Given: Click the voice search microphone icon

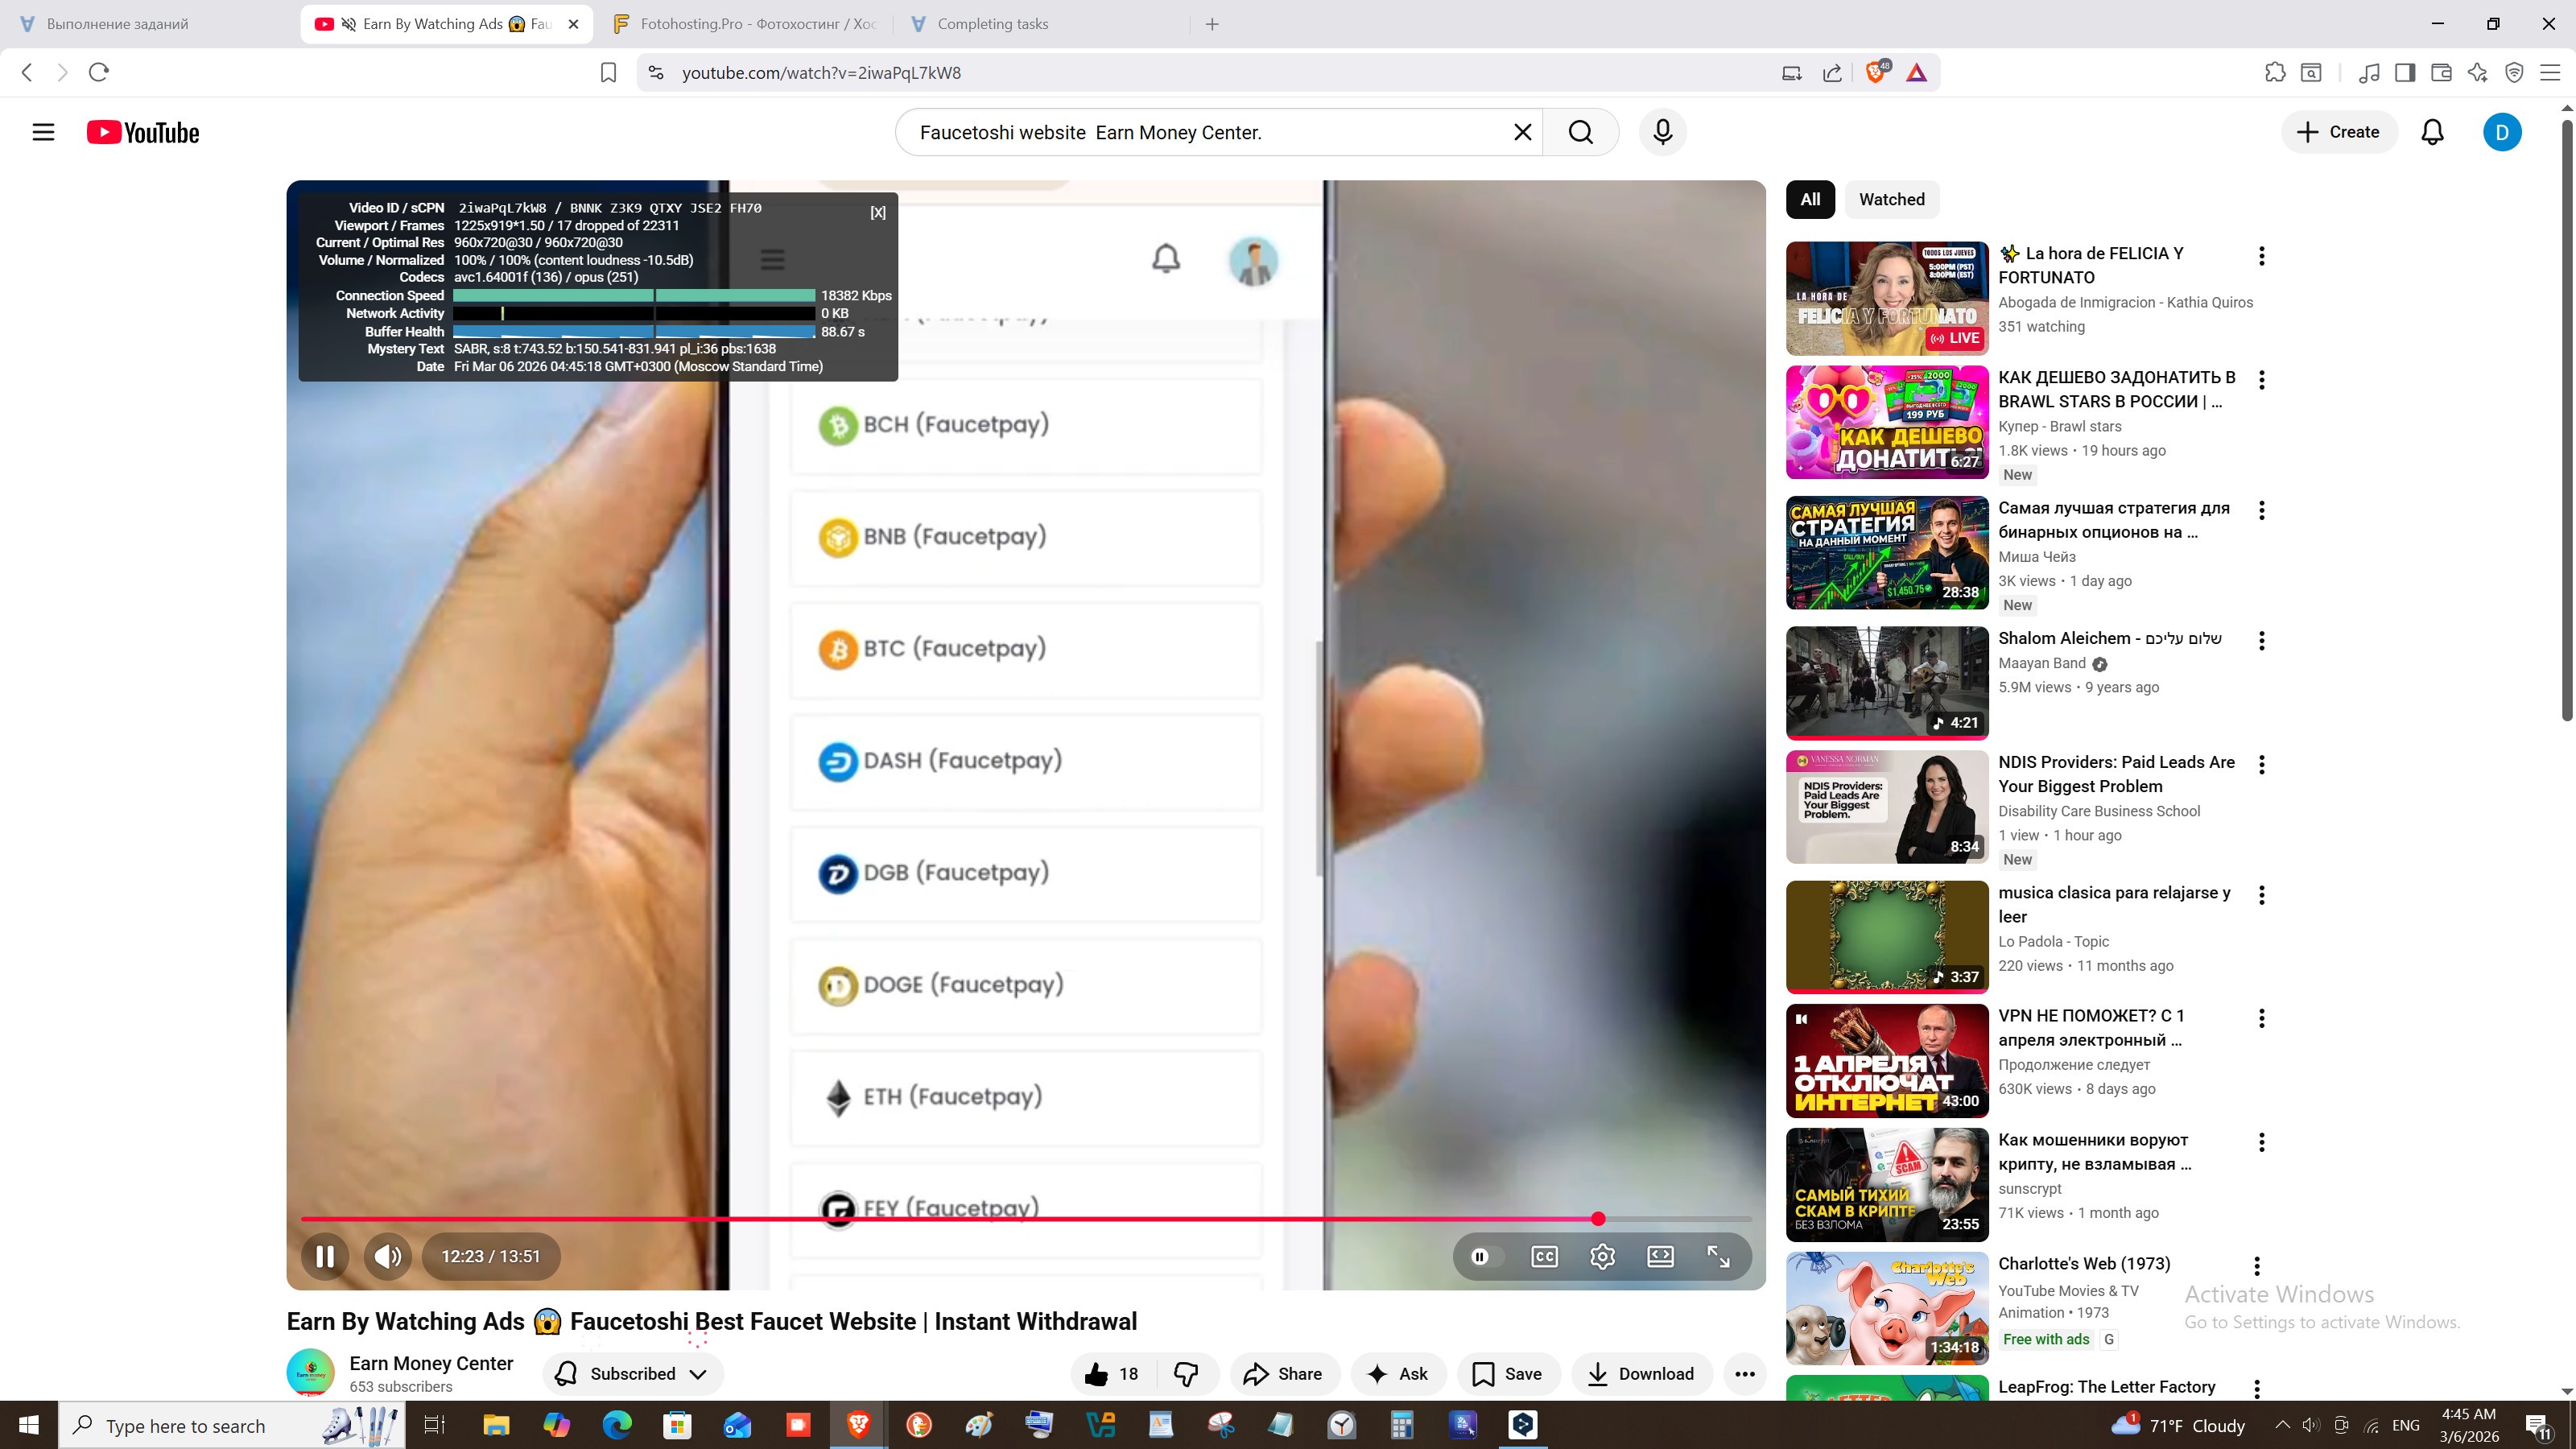Looking at the screenshot, I should coord(1662,132).
